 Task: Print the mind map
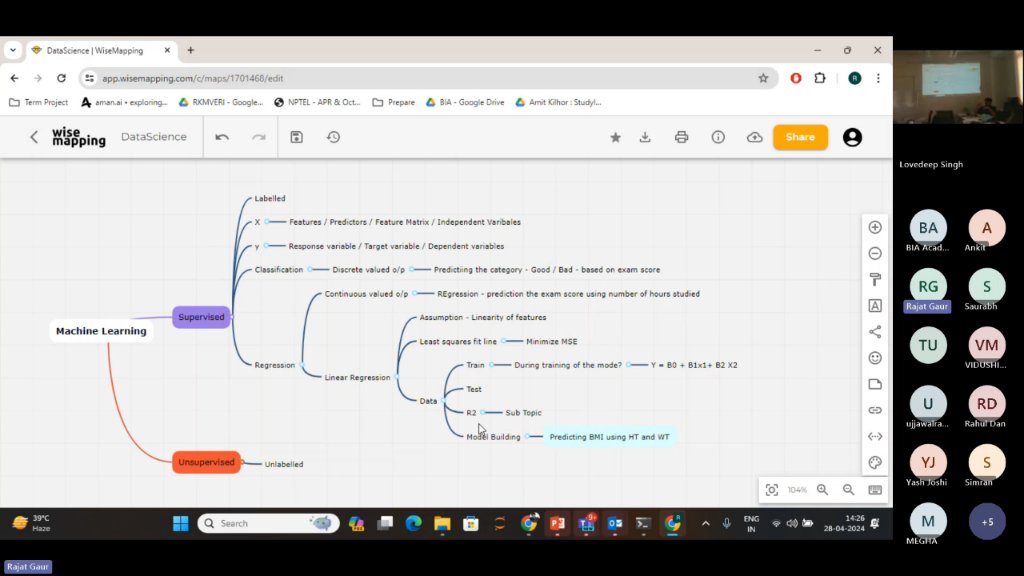[x=682, y=137]
